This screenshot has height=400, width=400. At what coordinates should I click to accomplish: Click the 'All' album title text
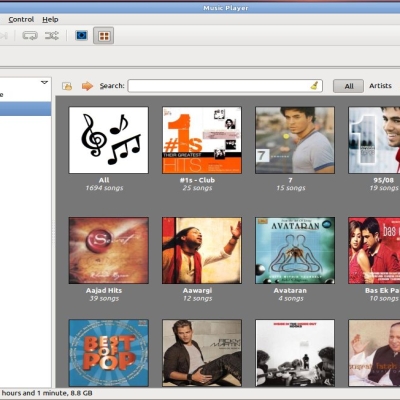[104, 180]
